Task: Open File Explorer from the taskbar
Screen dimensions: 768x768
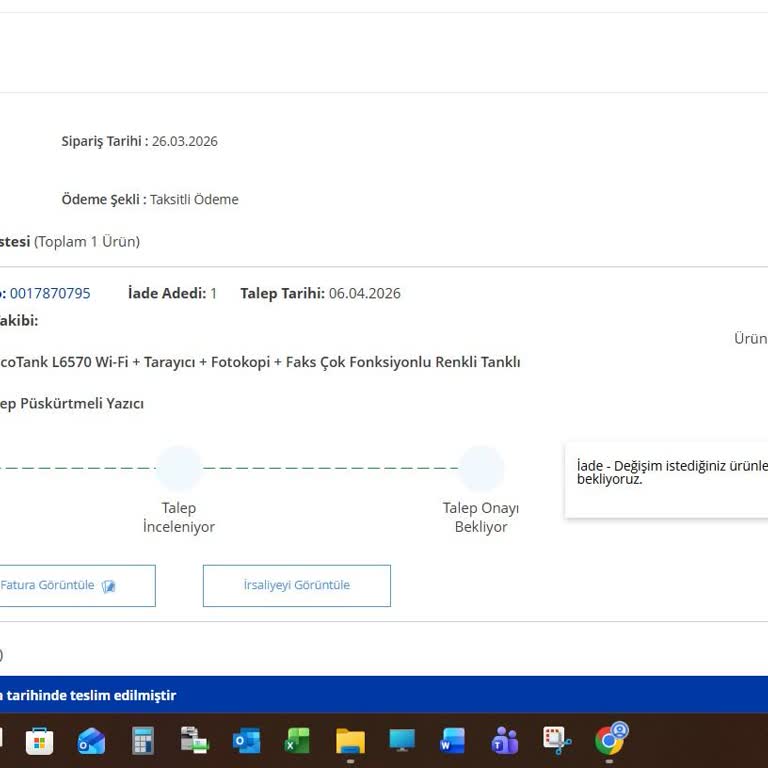Action: coord(350,741)
